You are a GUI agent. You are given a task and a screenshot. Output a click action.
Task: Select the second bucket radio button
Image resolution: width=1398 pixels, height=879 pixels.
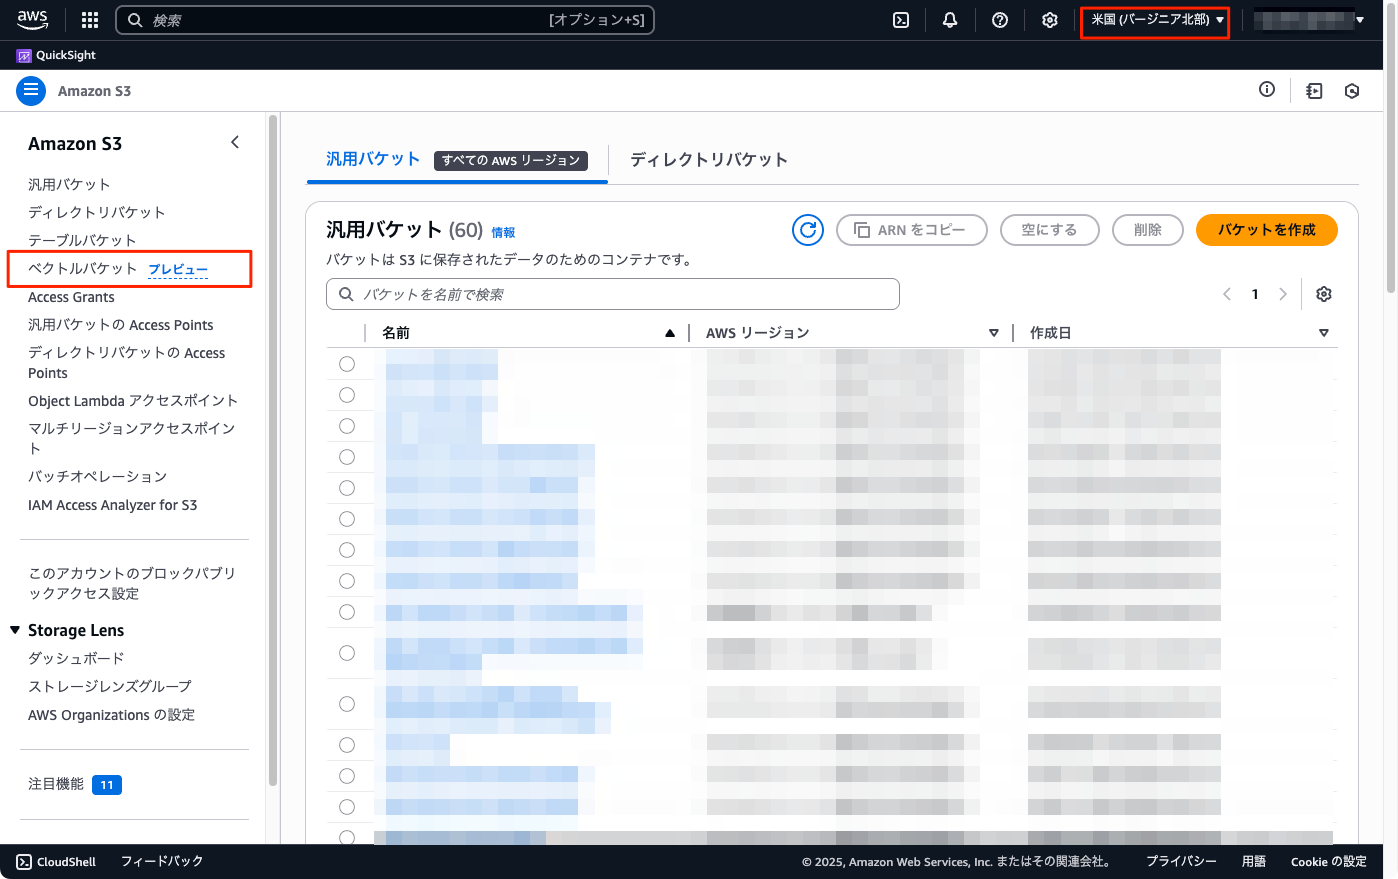click(347, 395)
